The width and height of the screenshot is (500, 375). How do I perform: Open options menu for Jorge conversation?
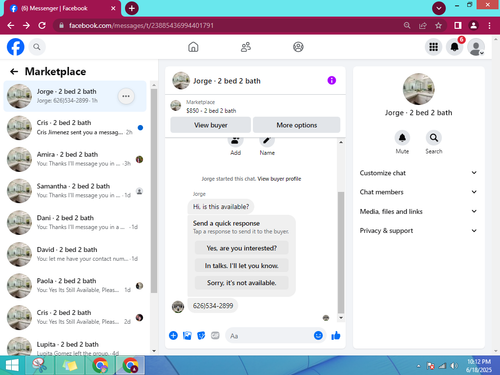click(126, 96)
